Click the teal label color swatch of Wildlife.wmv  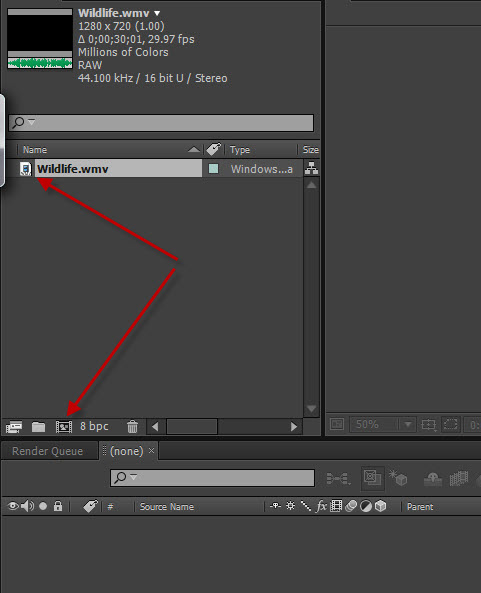tap(214, 168)
